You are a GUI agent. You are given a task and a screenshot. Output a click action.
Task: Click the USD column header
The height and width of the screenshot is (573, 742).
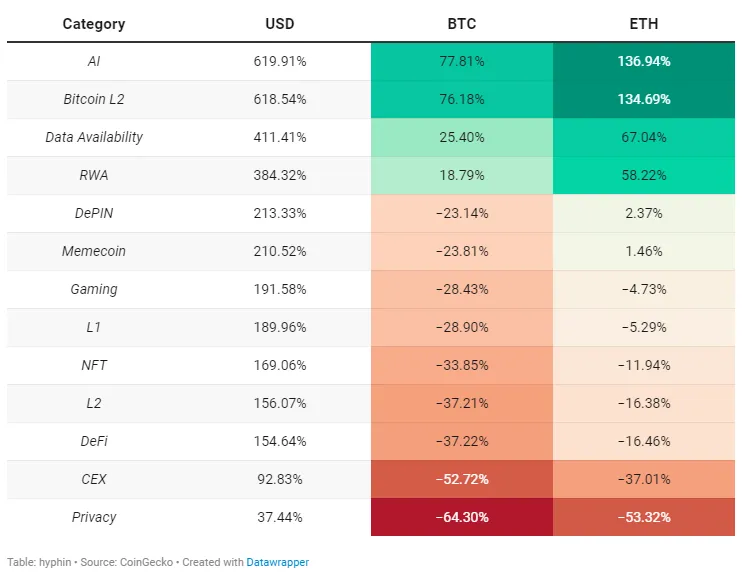280,24
